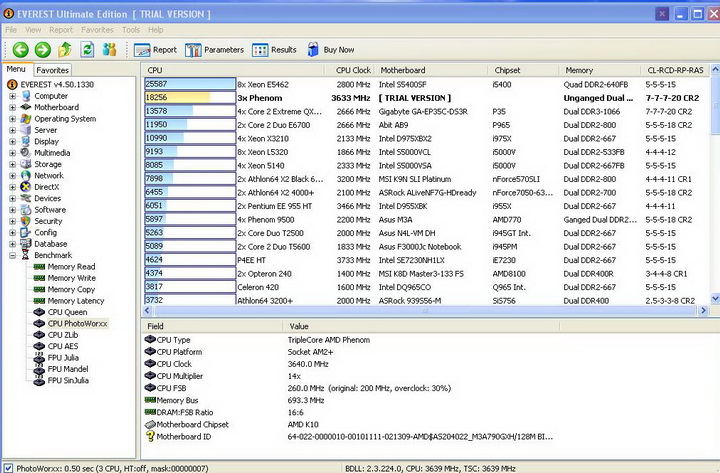Select the Motherboard ID field row

click(349, 437)
